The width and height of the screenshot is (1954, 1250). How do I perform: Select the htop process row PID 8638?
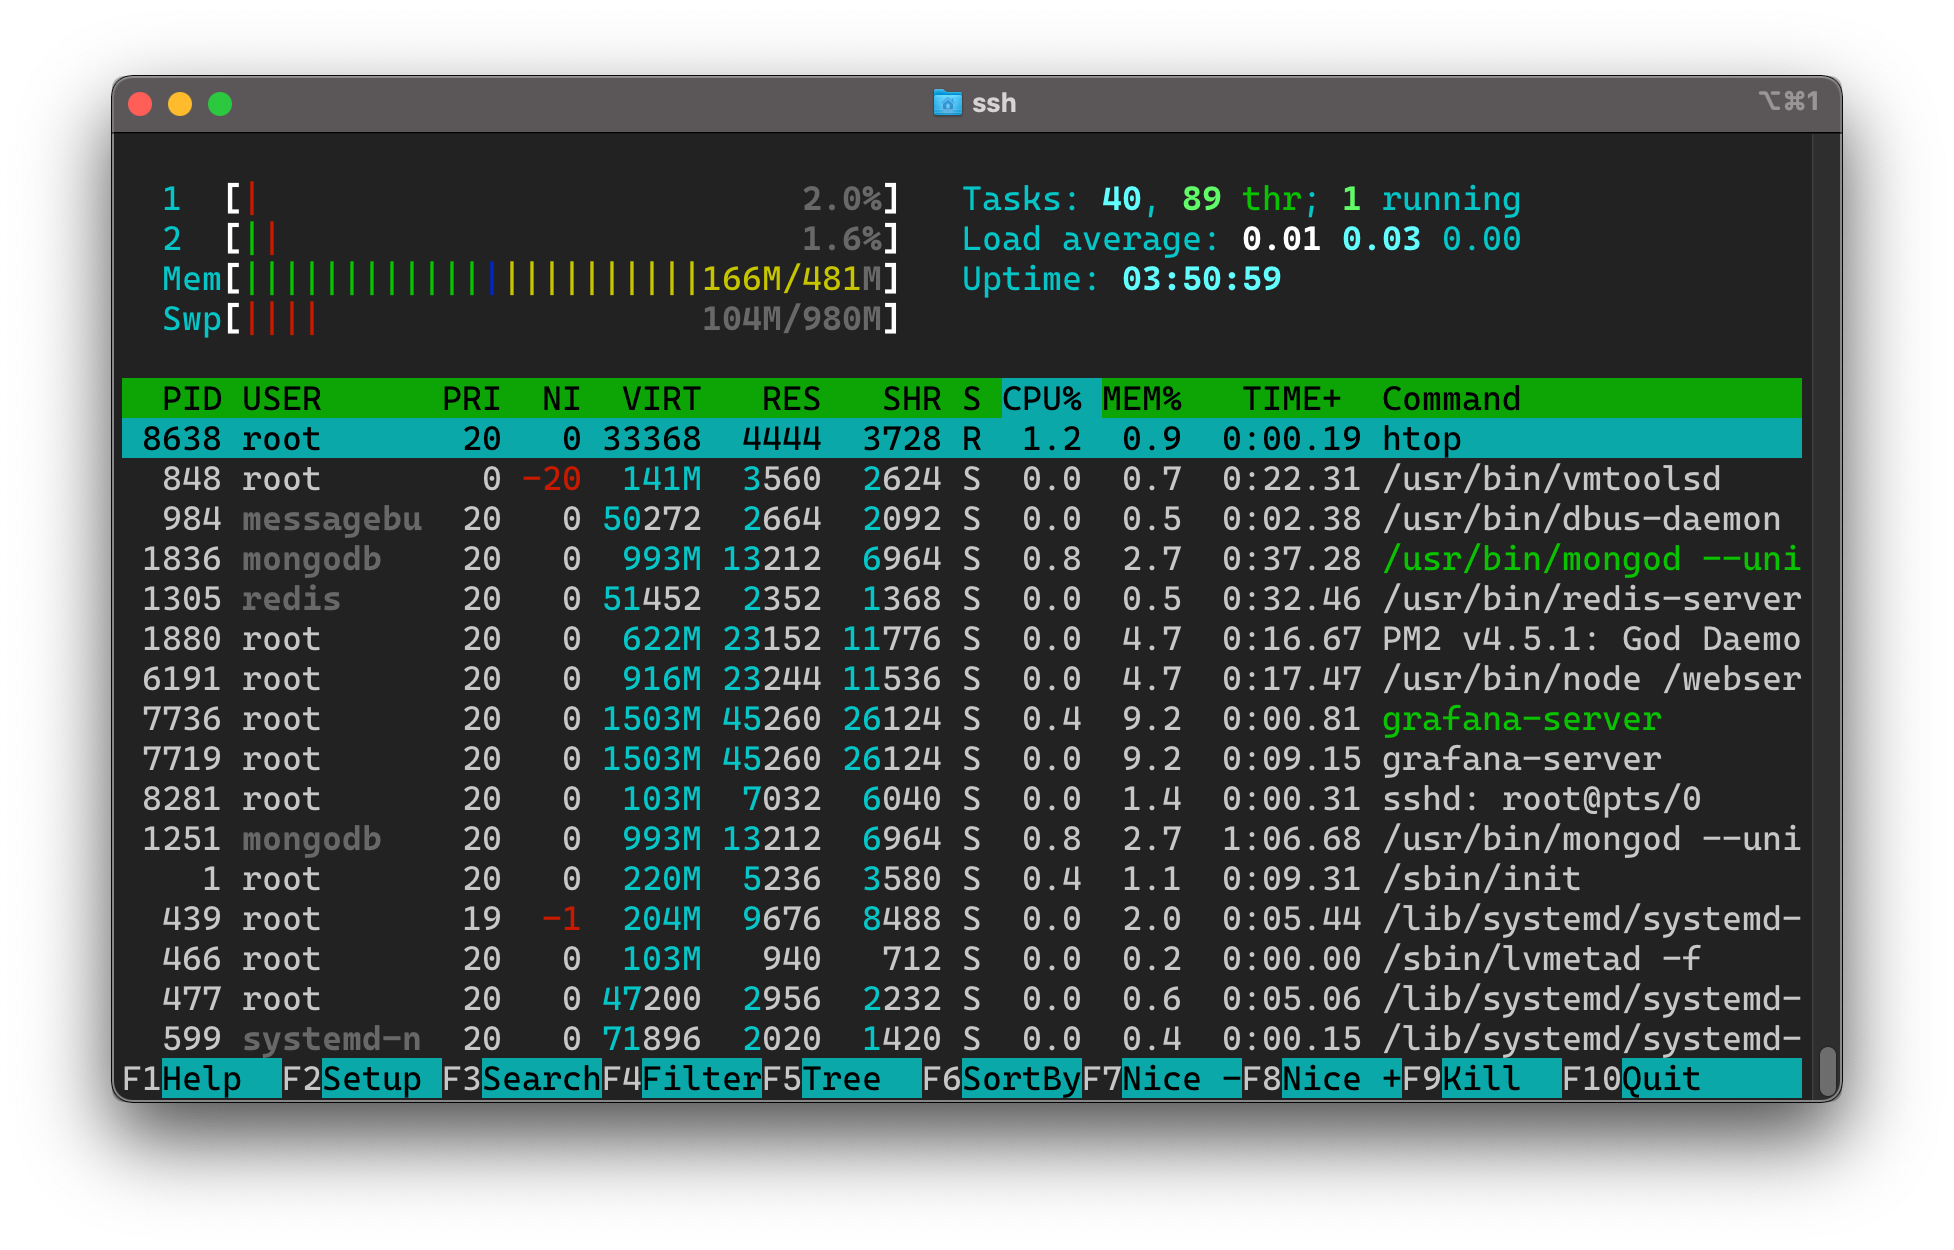(961, 439)
